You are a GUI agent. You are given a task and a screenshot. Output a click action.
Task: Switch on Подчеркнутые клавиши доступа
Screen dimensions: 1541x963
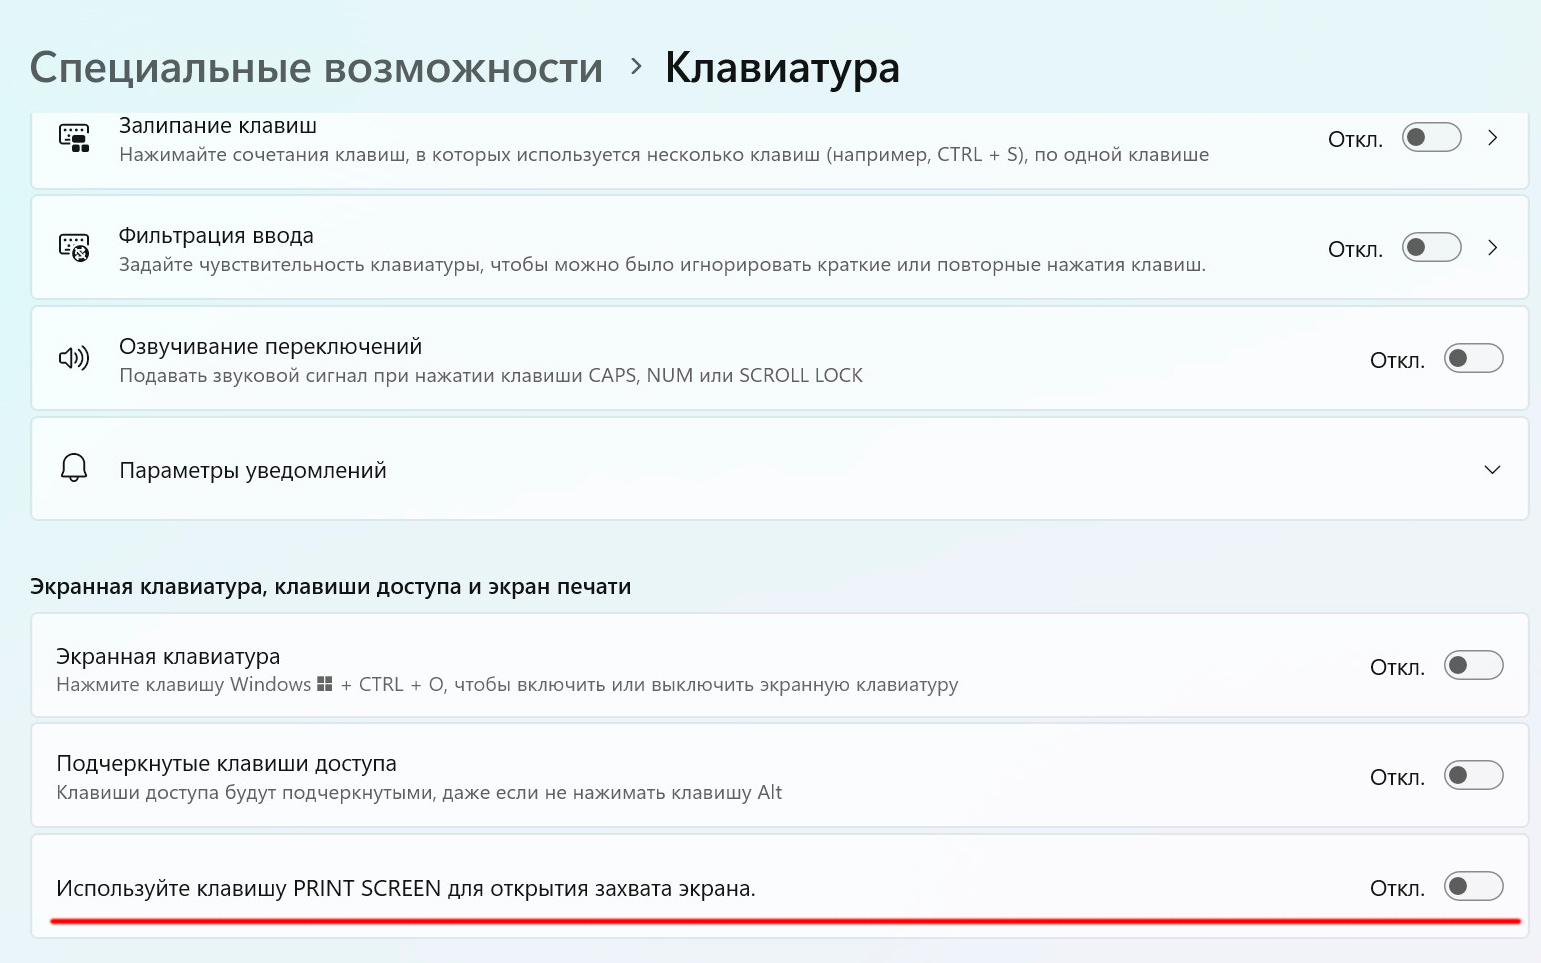click(x=1473, y=775)
